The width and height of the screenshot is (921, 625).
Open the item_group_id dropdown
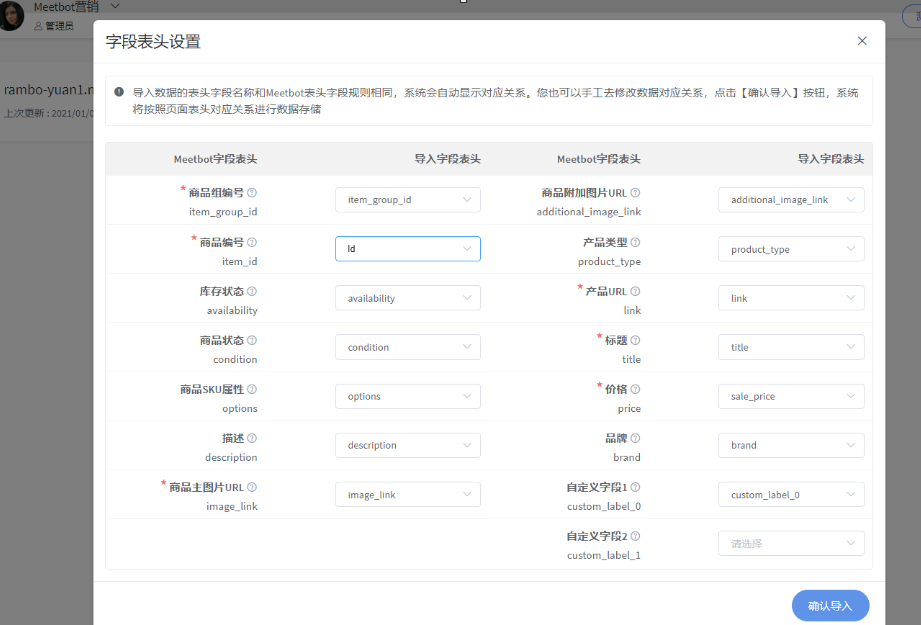pos(408,200)
